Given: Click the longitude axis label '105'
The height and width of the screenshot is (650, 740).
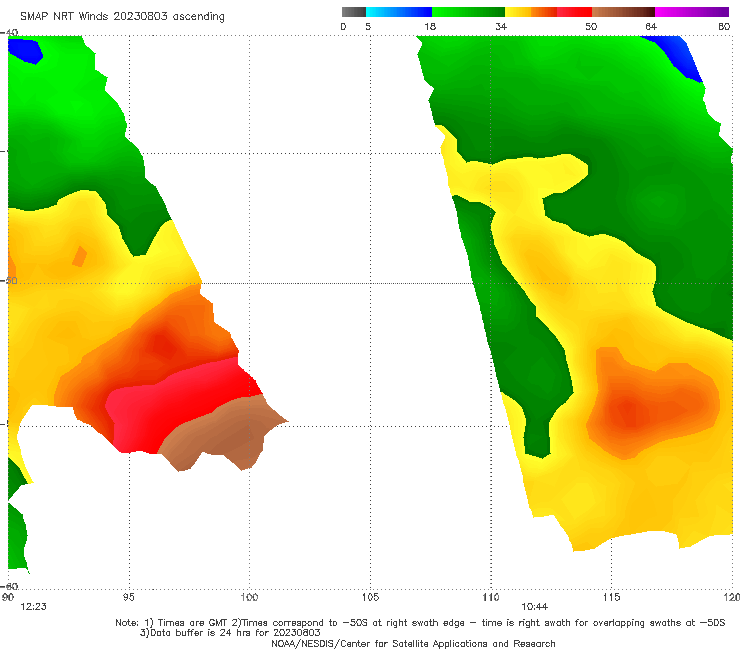Looking at the screenshot, I should click(x=370, y=597).
